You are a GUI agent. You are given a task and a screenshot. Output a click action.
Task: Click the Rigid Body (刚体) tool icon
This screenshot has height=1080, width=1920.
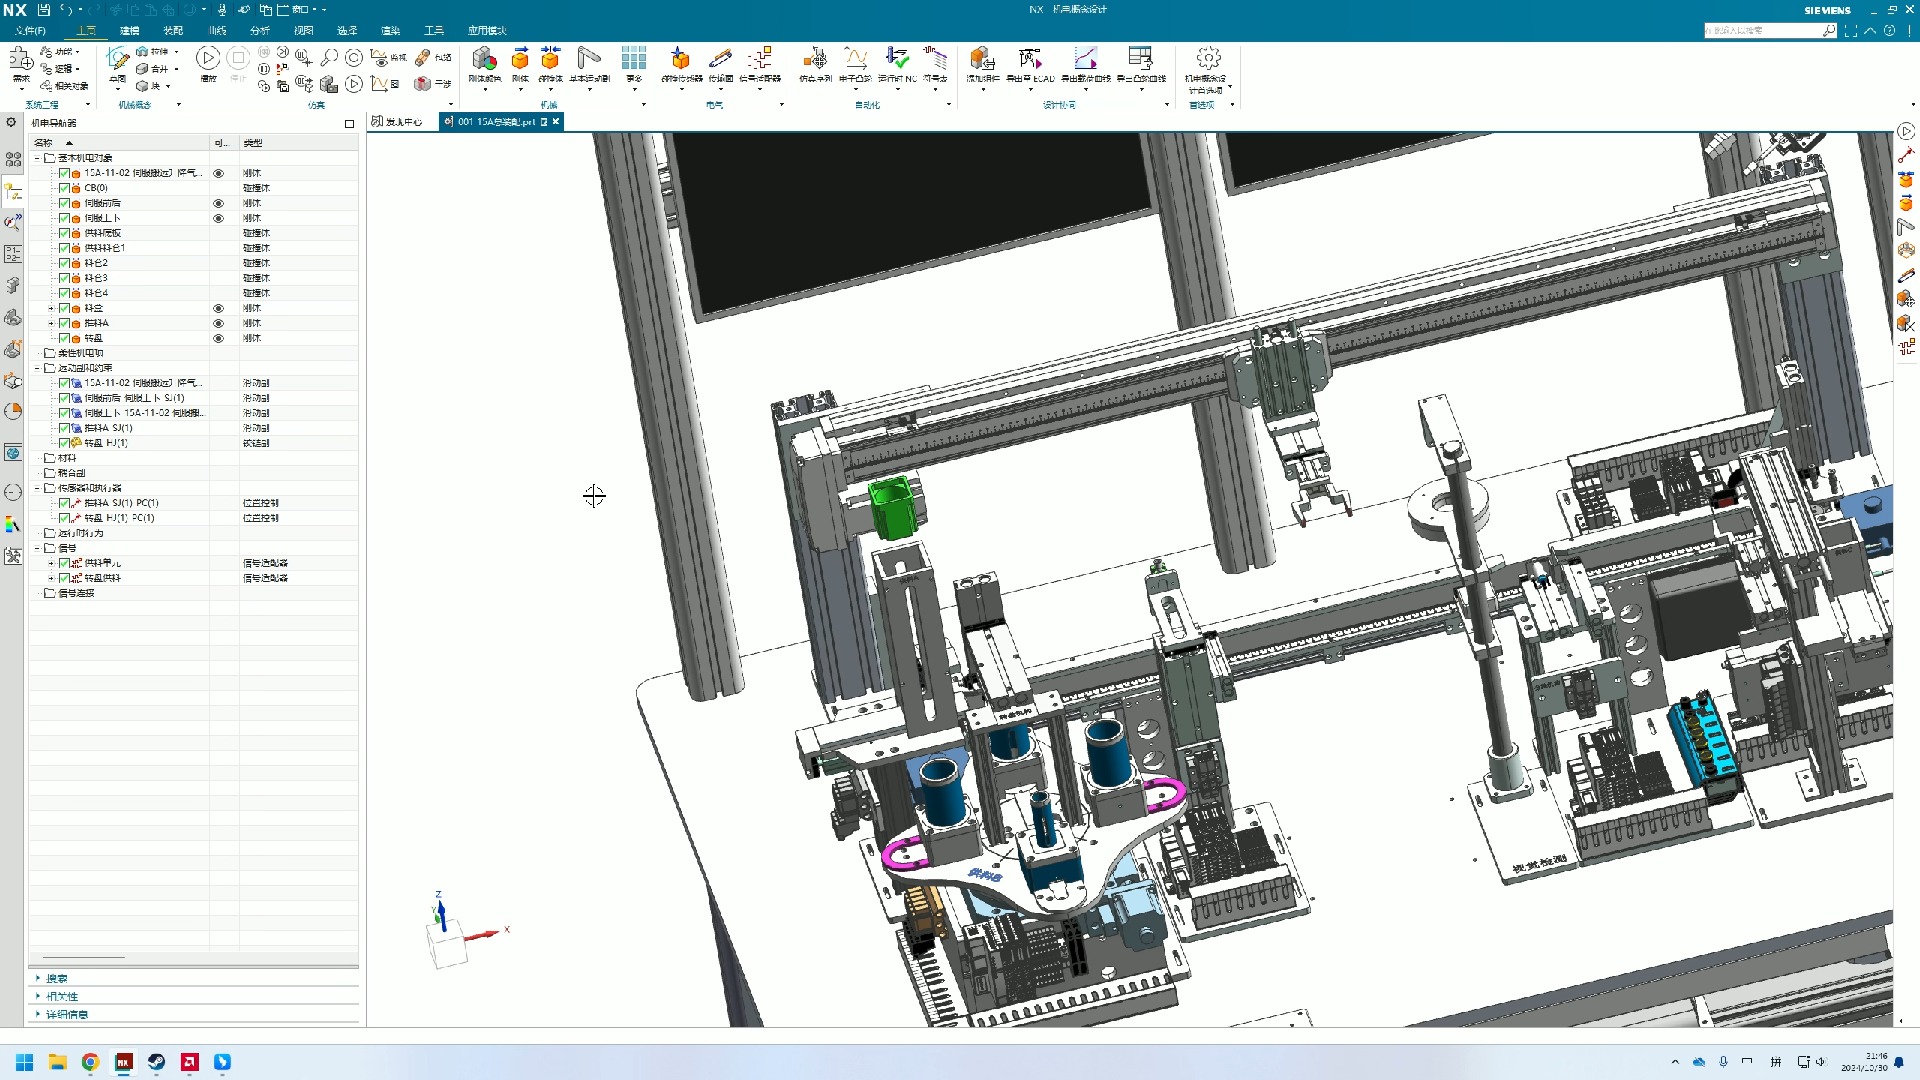coord(520,60)
